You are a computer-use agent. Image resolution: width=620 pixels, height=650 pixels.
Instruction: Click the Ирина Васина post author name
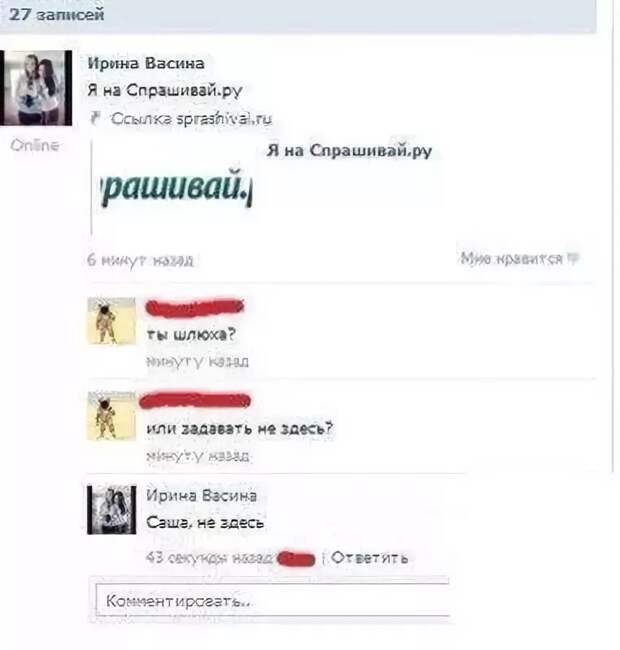point(146,63)
